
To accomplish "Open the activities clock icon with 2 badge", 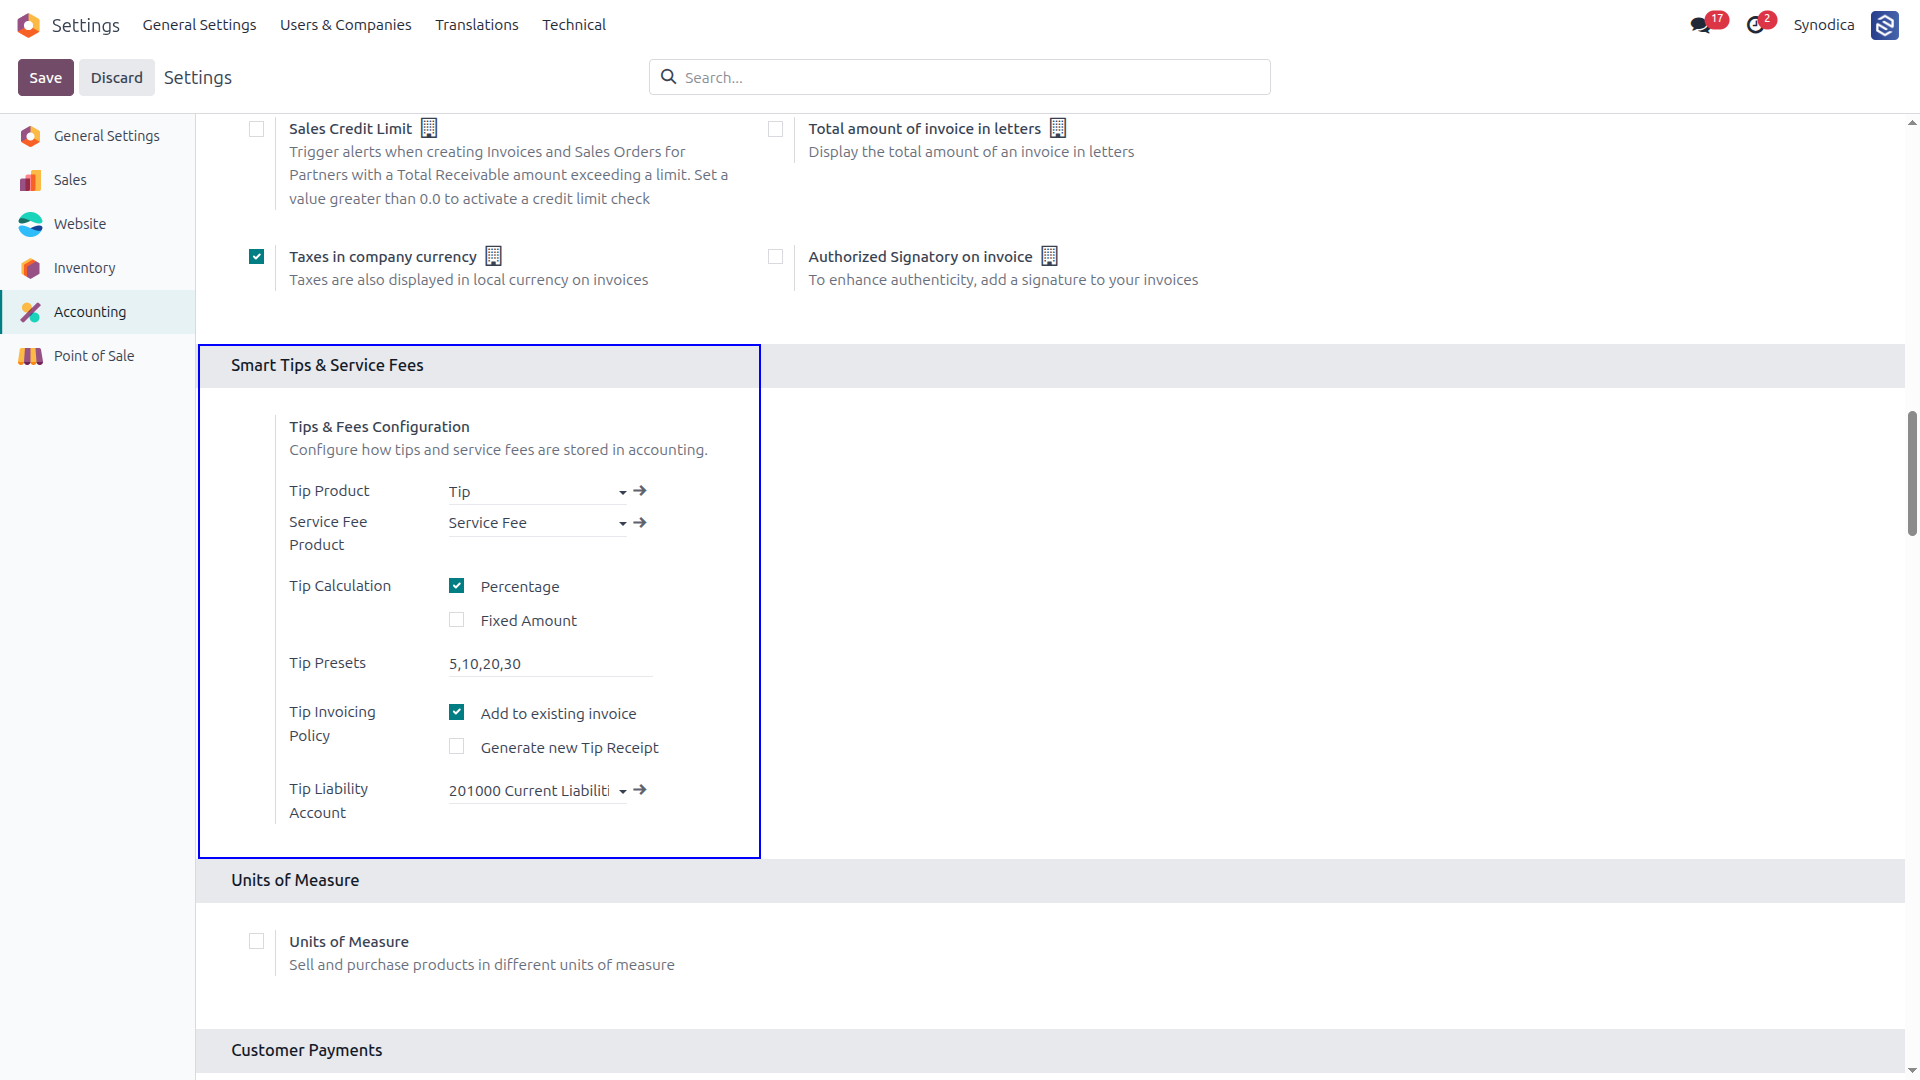I will (x=1755, y=25).
